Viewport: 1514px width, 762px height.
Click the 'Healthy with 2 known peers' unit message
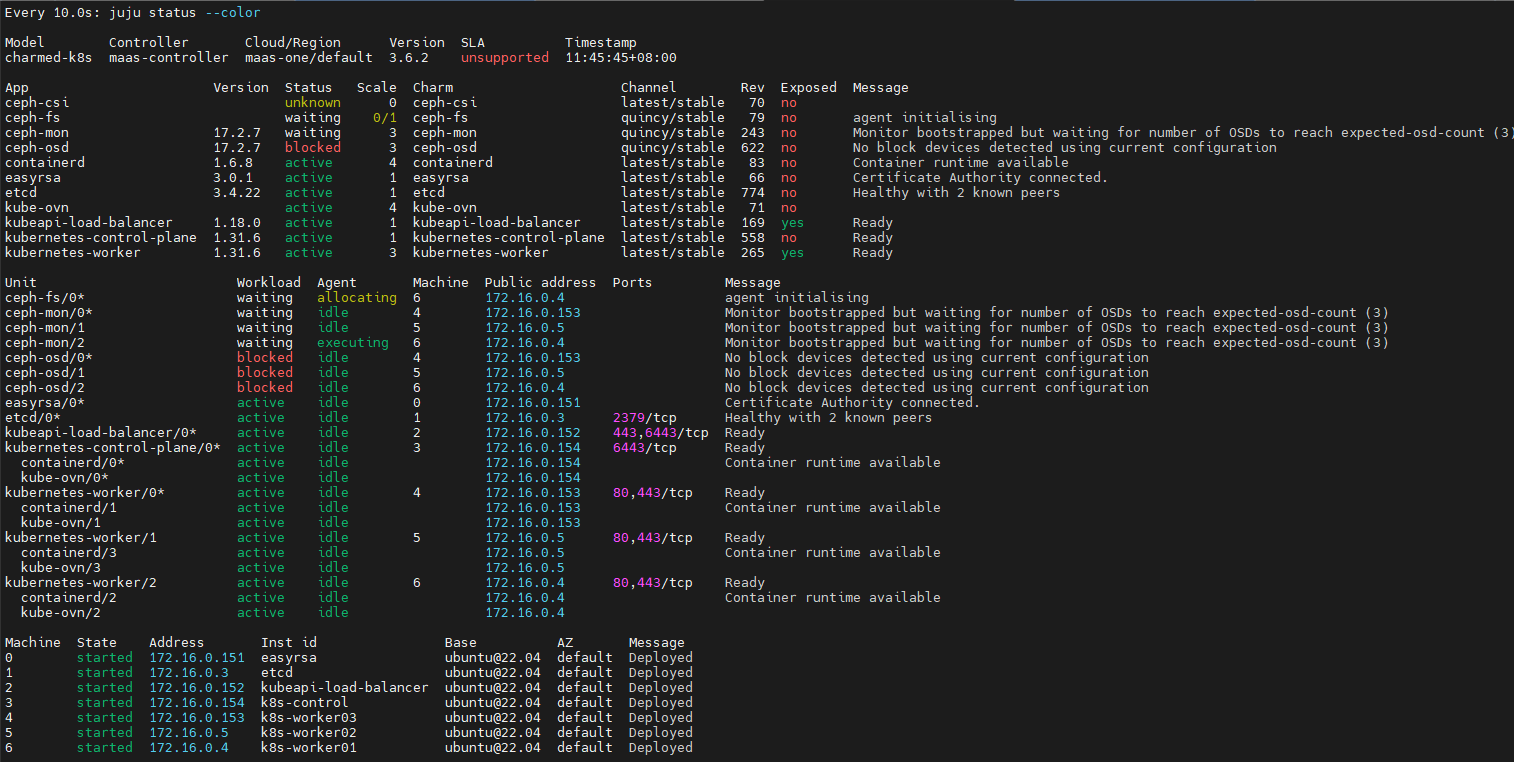point(829,417)
